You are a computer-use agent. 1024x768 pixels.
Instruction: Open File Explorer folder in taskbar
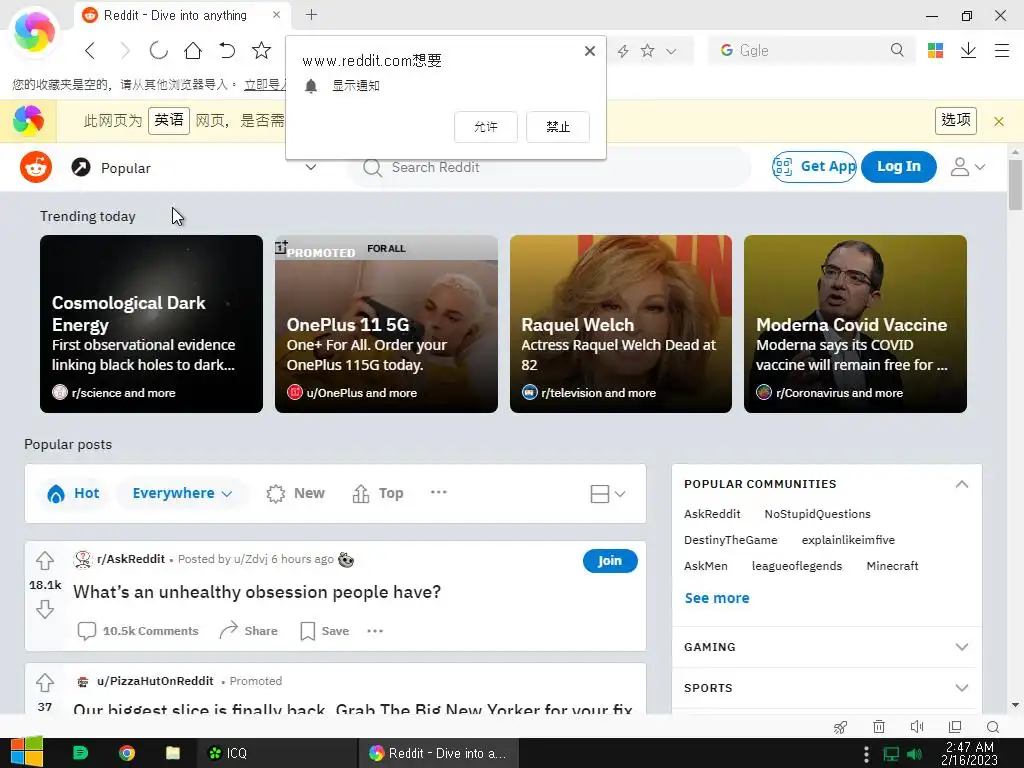click(173, 753)
